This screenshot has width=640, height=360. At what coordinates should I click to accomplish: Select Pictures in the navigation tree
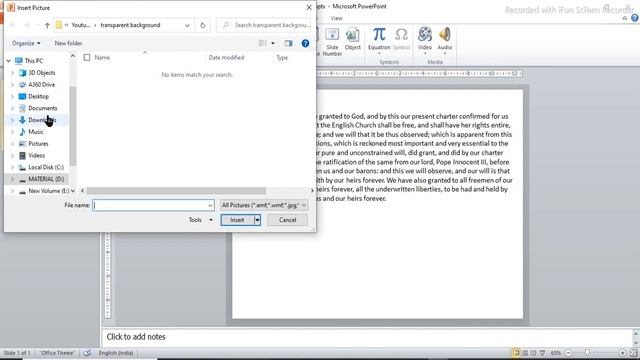[38, 144]
